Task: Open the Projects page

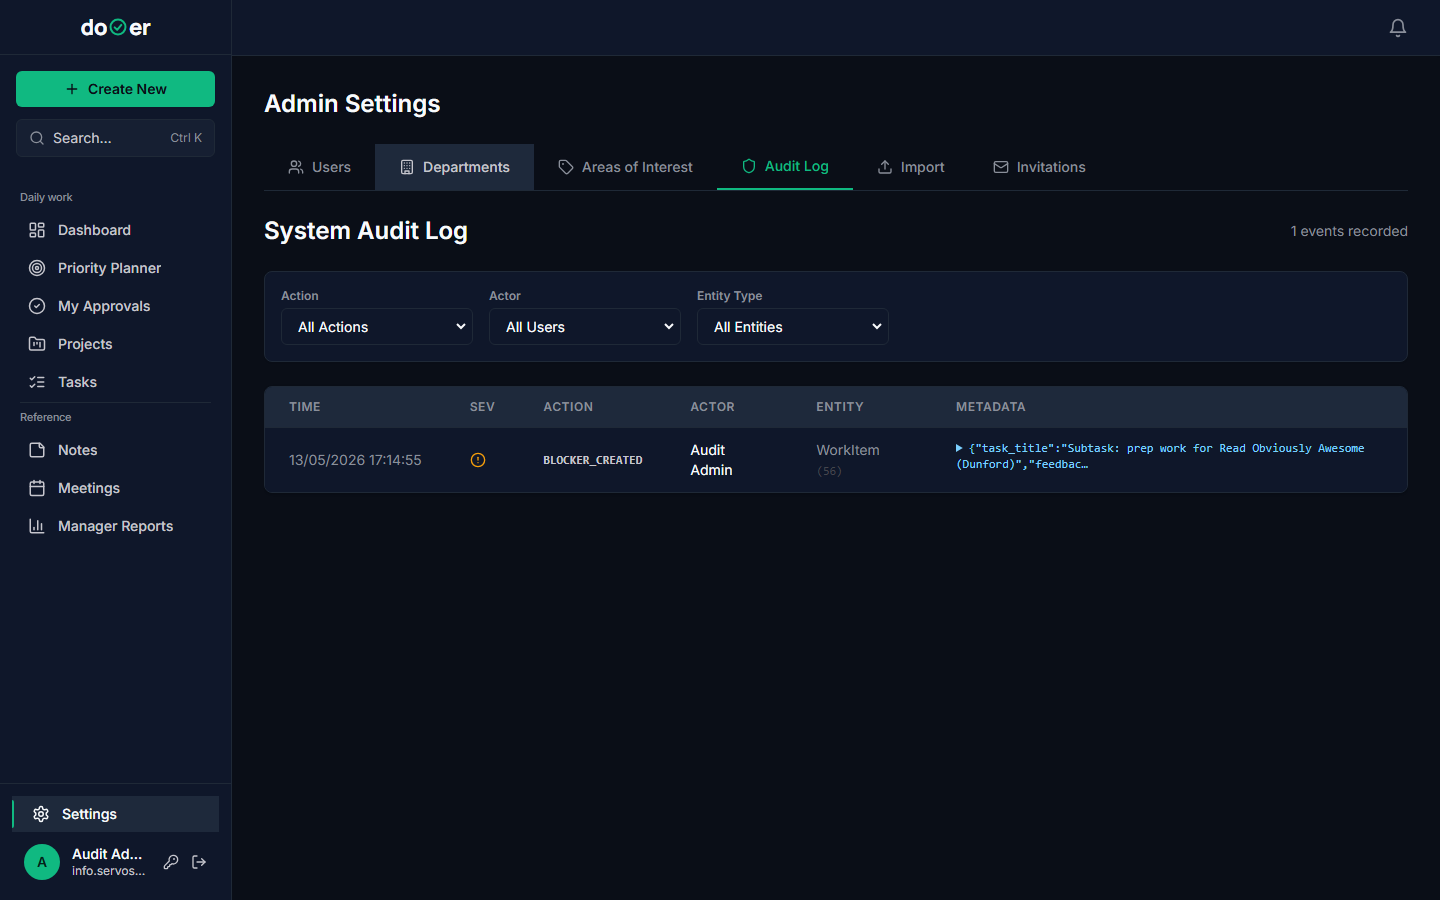Action: click(x=115, y=344)
